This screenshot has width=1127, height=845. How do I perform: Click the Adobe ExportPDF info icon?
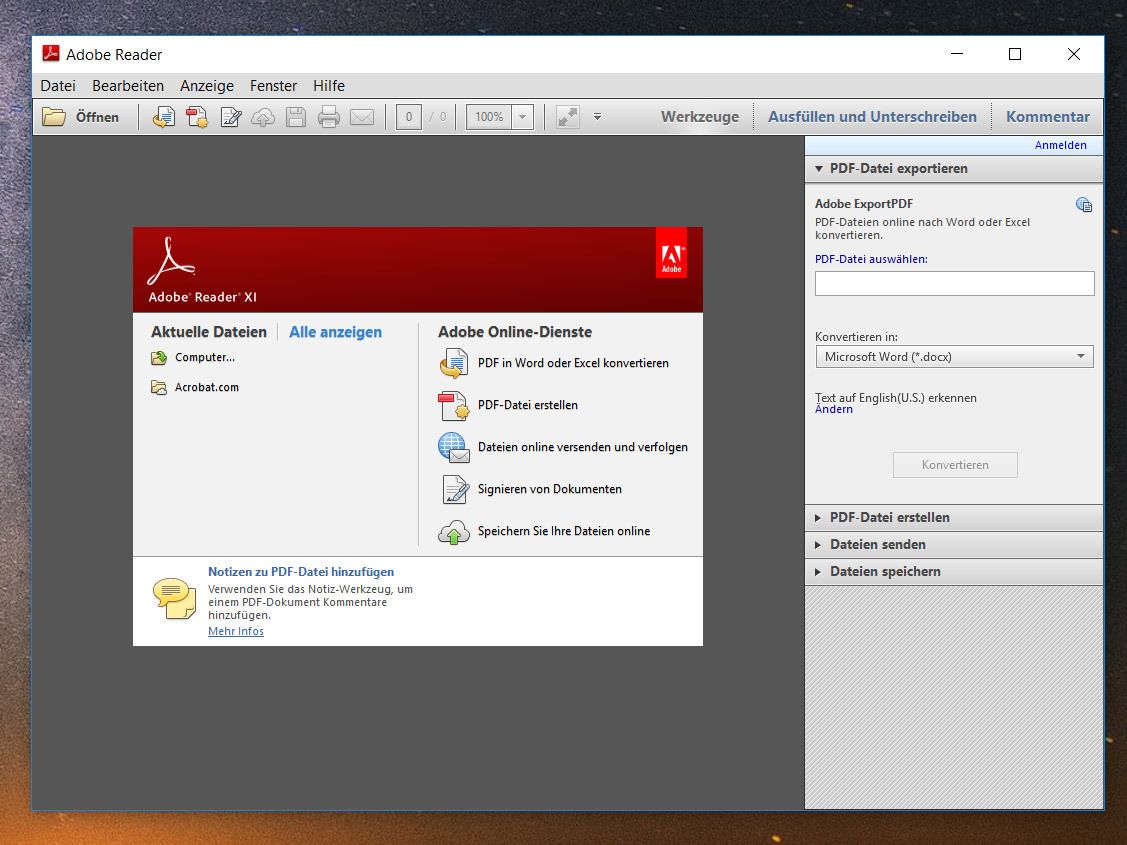(1084, 205)
